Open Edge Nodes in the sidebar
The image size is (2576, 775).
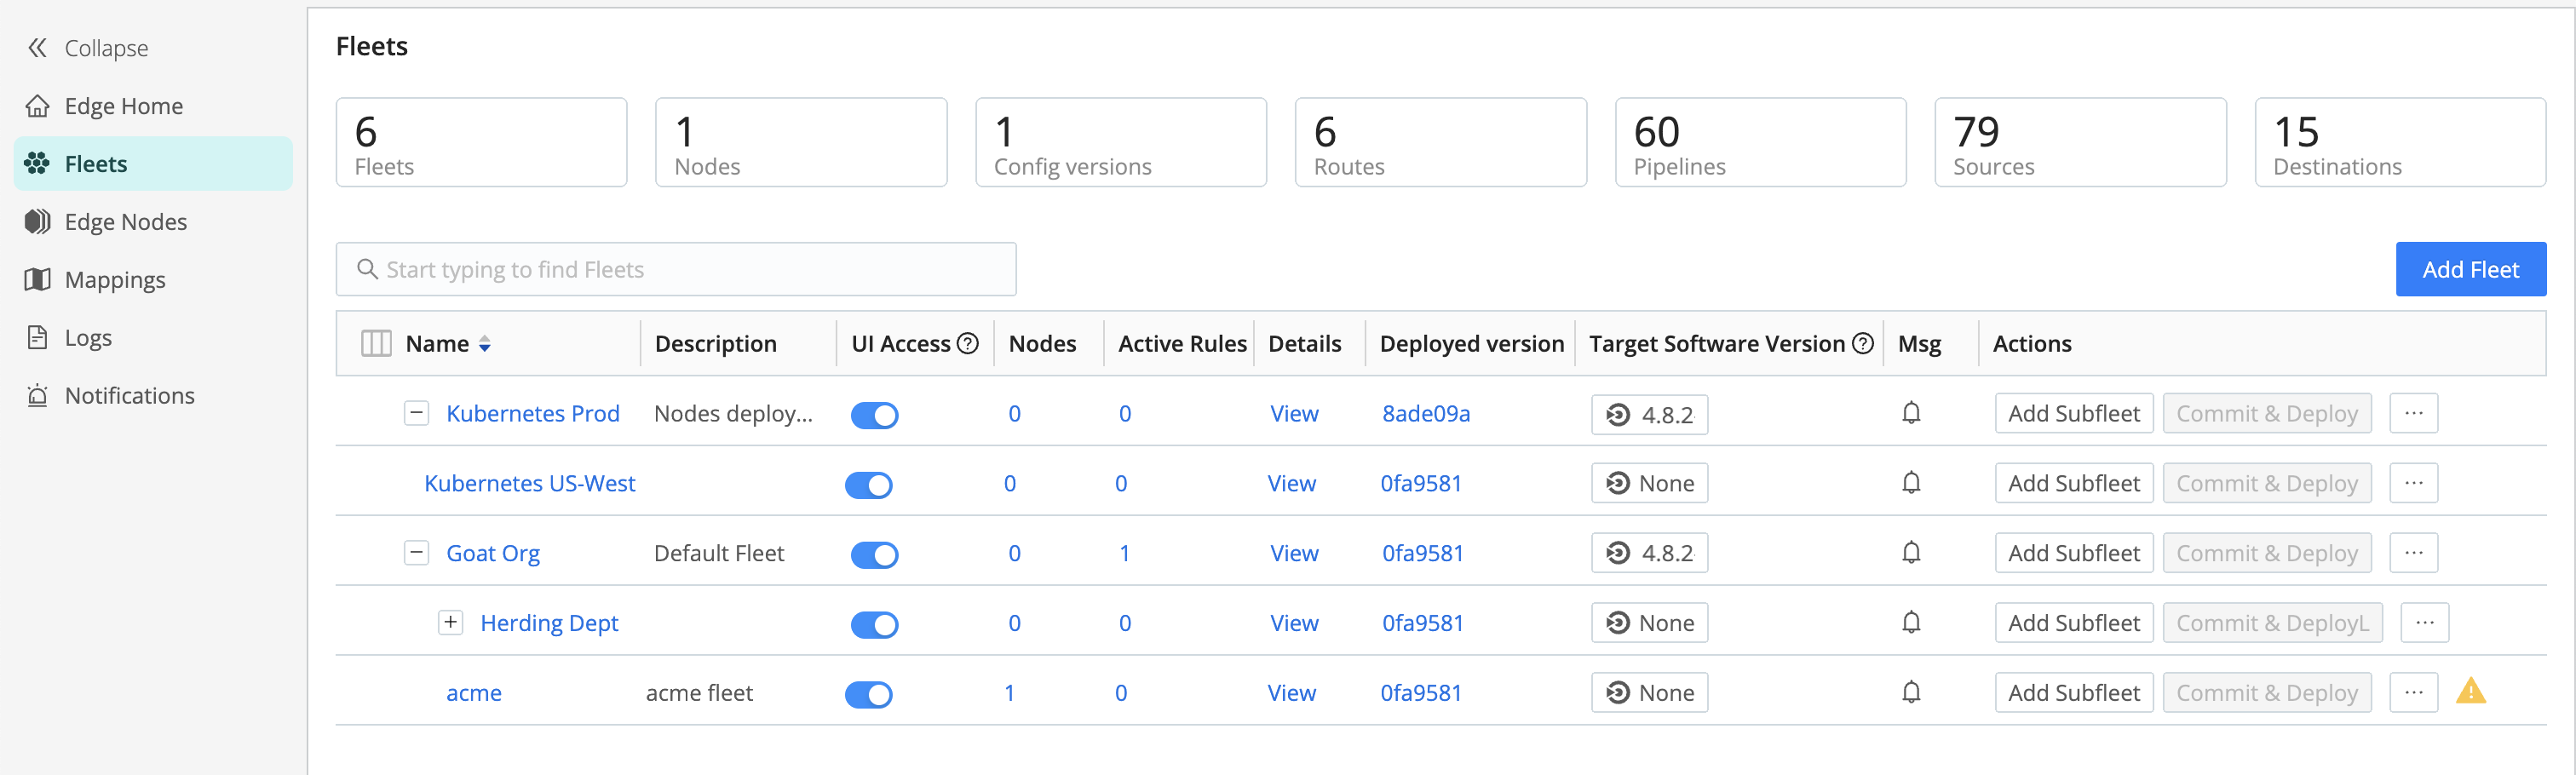click(125, 222)
